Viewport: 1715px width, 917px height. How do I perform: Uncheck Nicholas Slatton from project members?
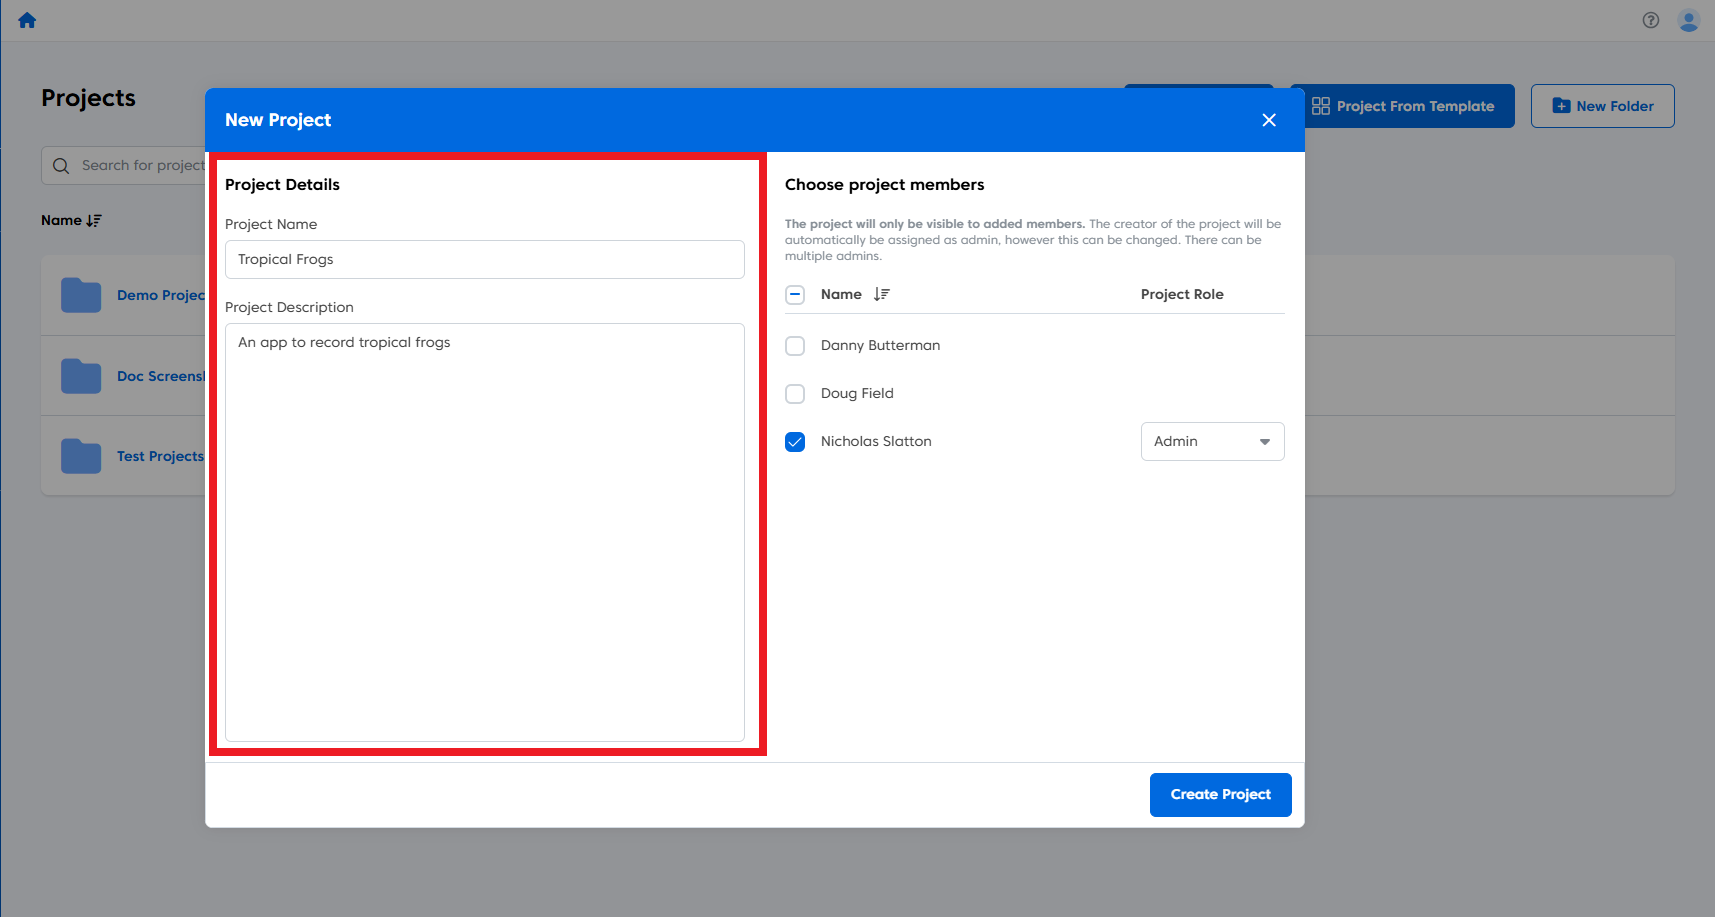(795, 441)
